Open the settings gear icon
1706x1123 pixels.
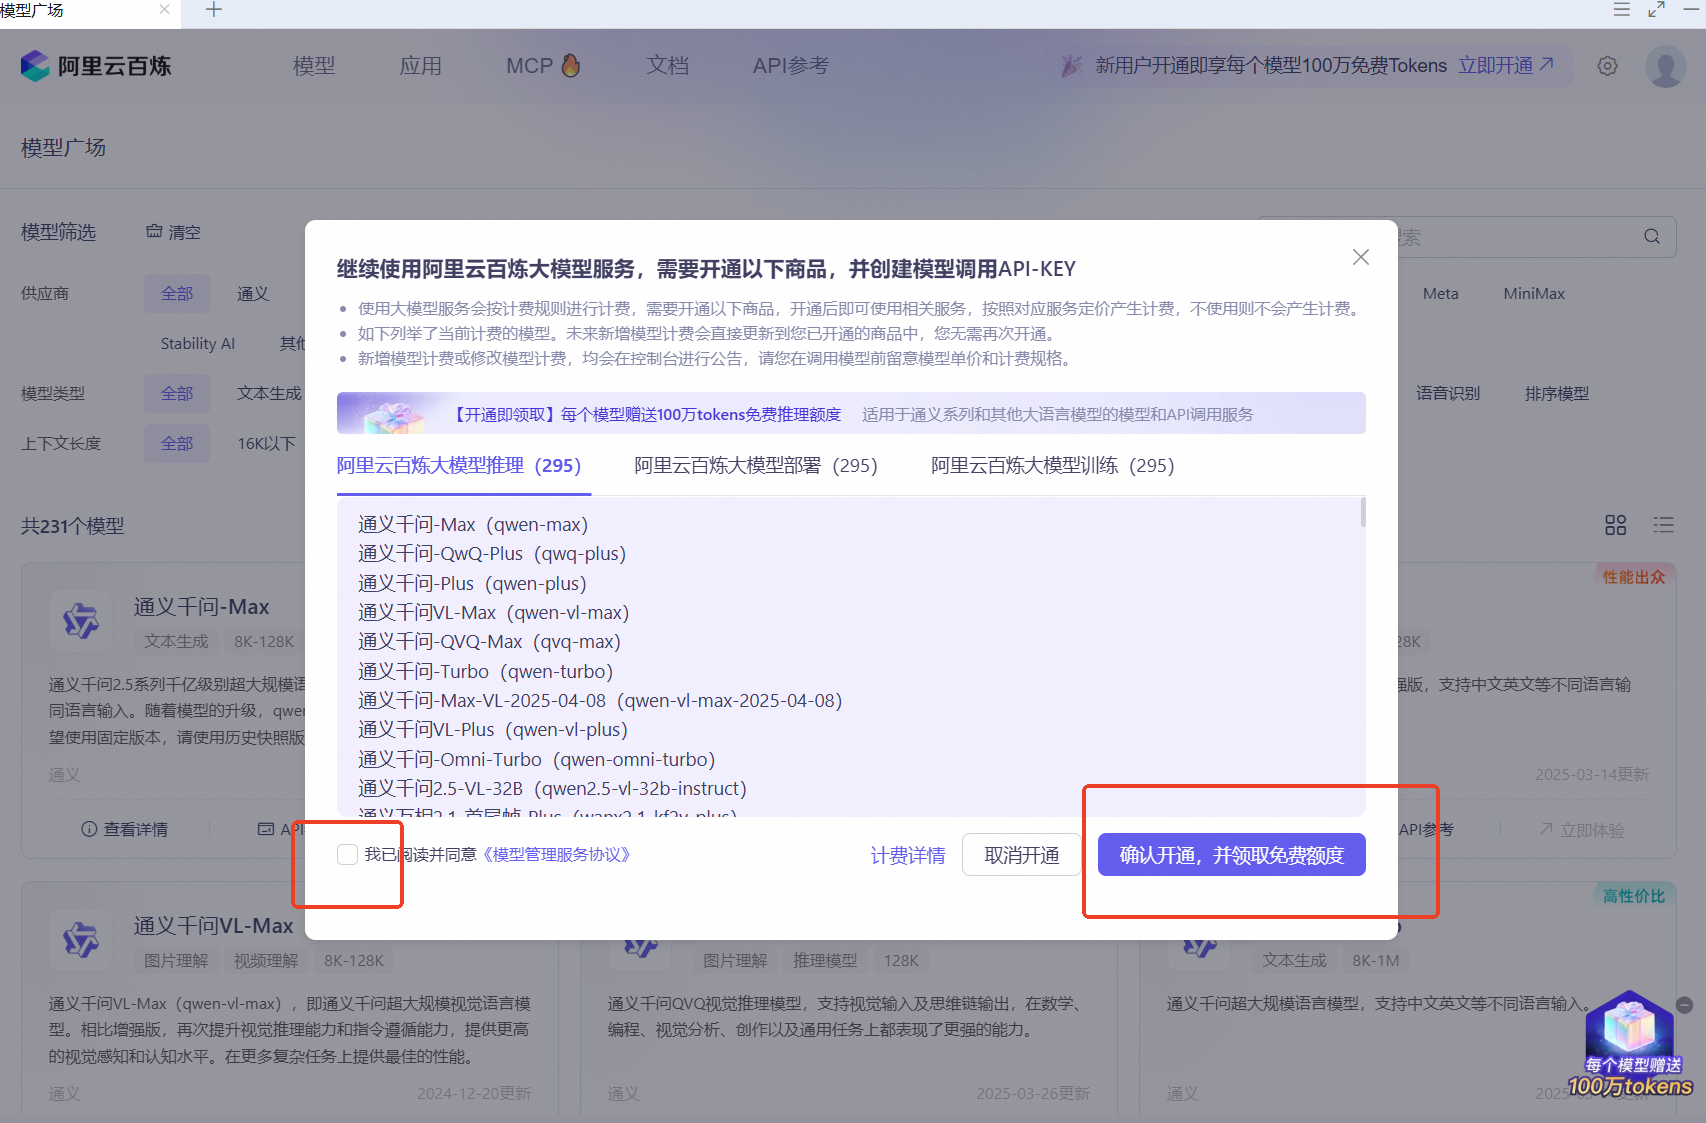click(x=1607, y=66)
